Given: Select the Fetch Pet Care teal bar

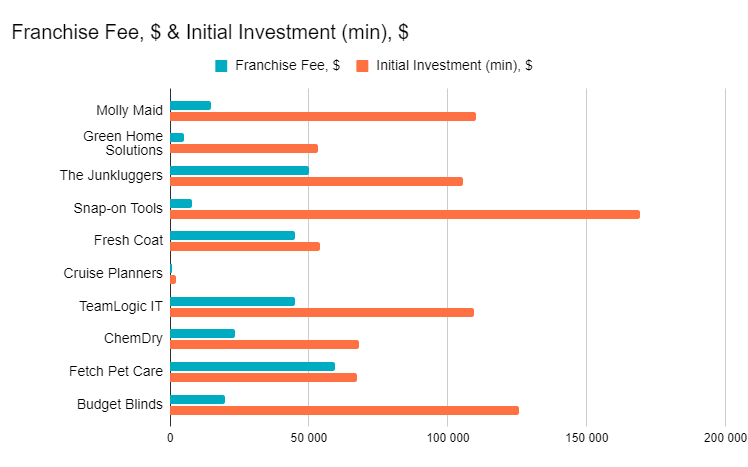Looking at the screenshot, I should tap(252, 366).
